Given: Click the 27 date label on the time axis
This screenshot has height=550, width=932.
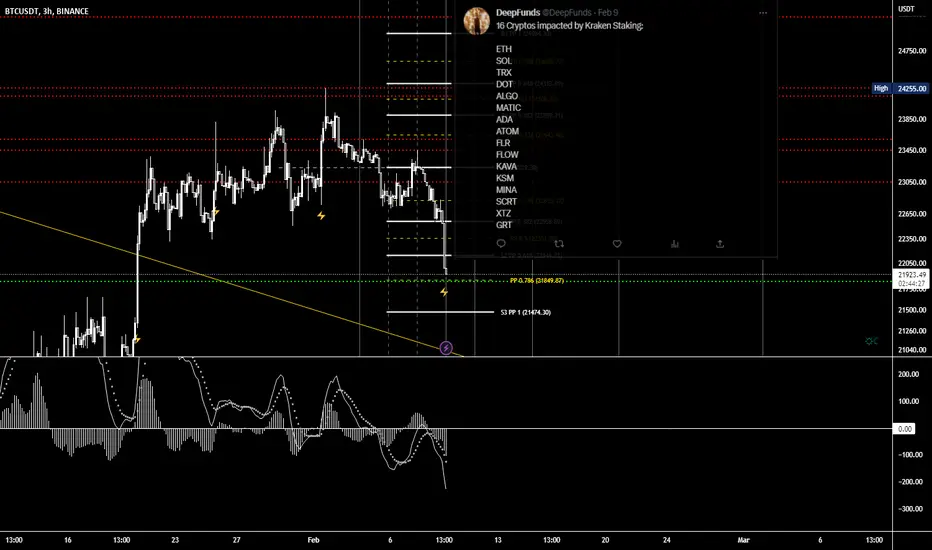Looking at the screenshot, I should (x=237, y=540).
